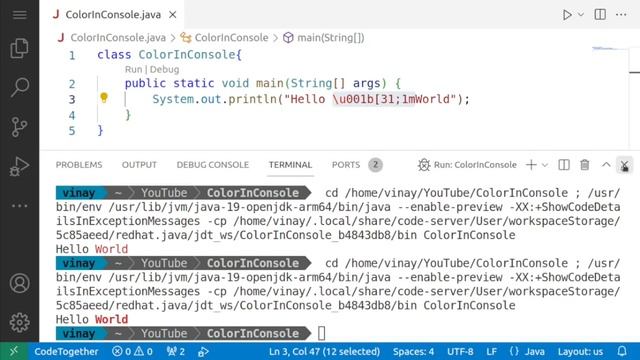
Task: Run the Java file with play button
Action: coord(567,15)
